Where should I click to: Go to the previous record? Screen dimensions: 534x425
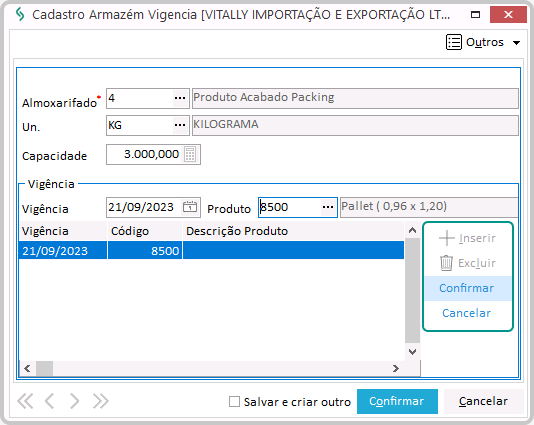click(x=50, y=401)
